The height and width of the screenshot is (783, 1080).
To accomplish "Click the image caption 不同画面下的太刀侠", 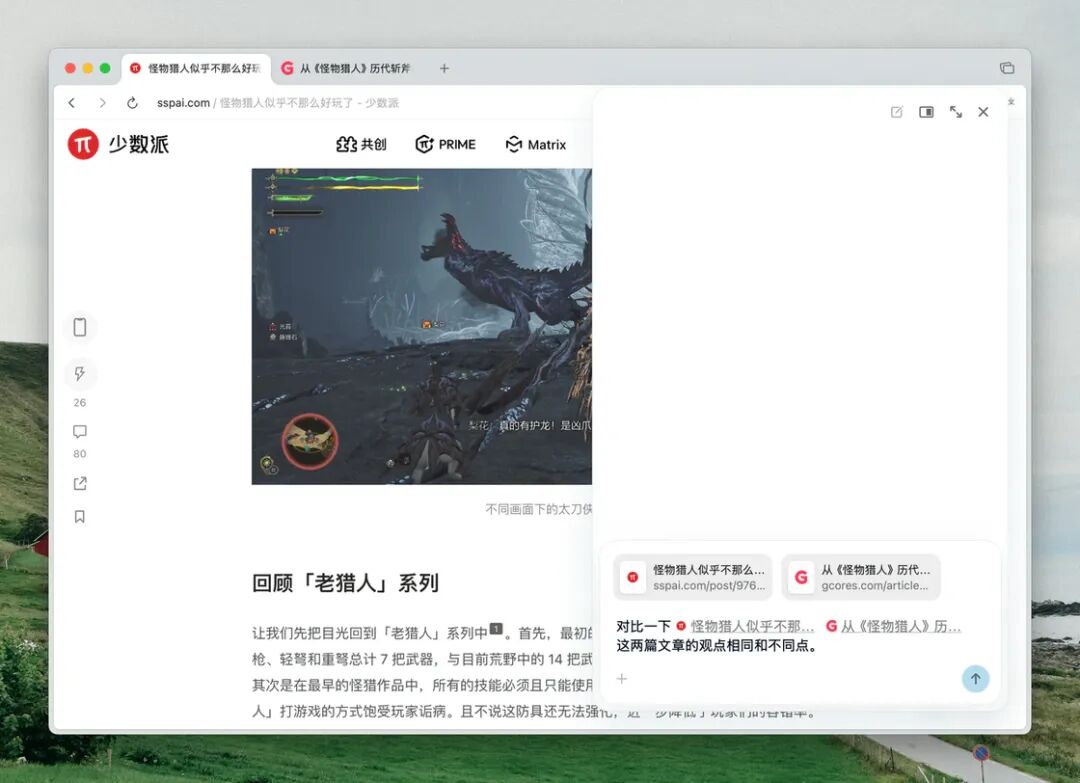I will pyautogui.click(x=539, y=509).
